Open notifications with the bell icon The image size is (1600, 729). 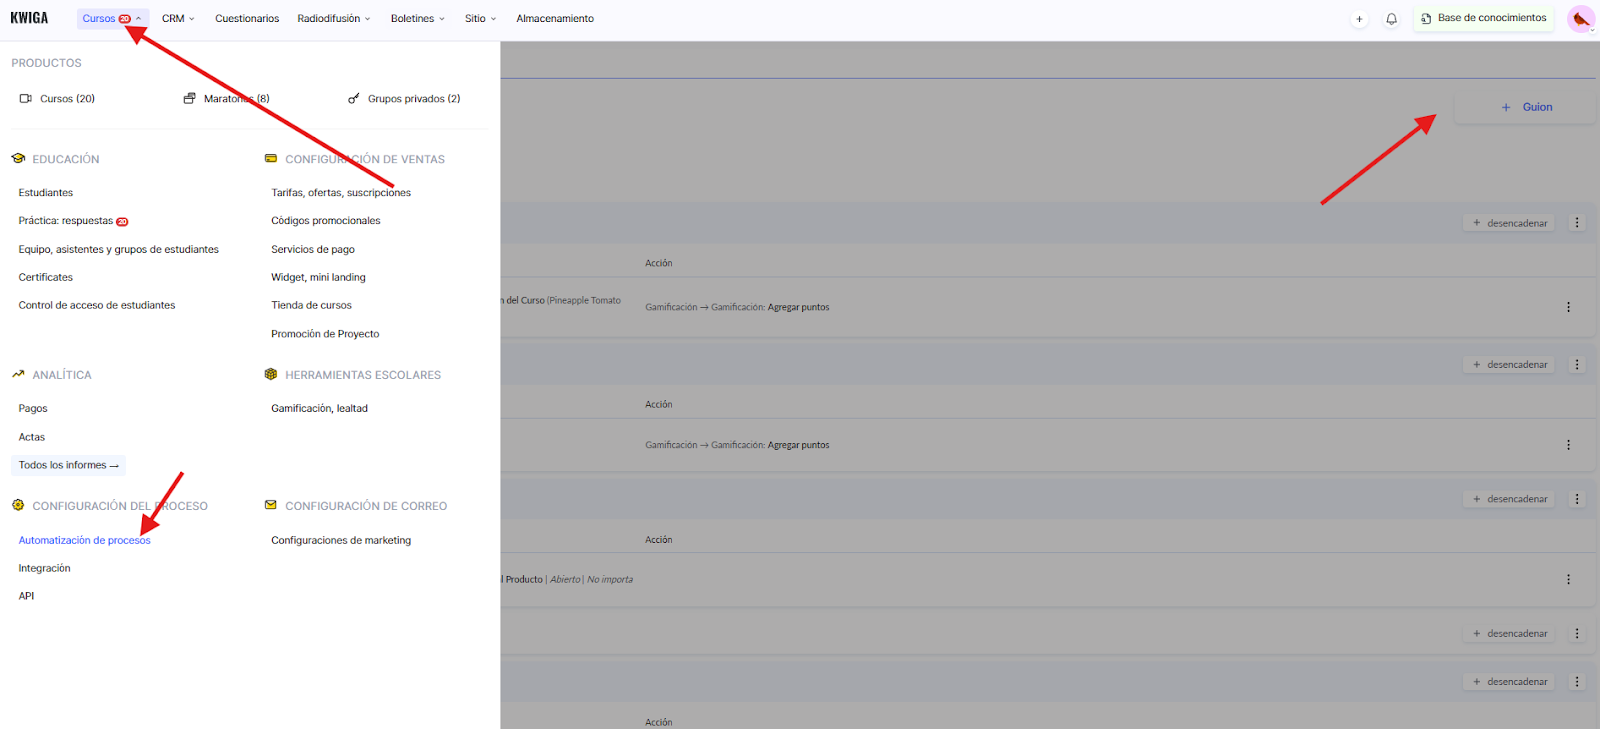(x=1391, y=19)
